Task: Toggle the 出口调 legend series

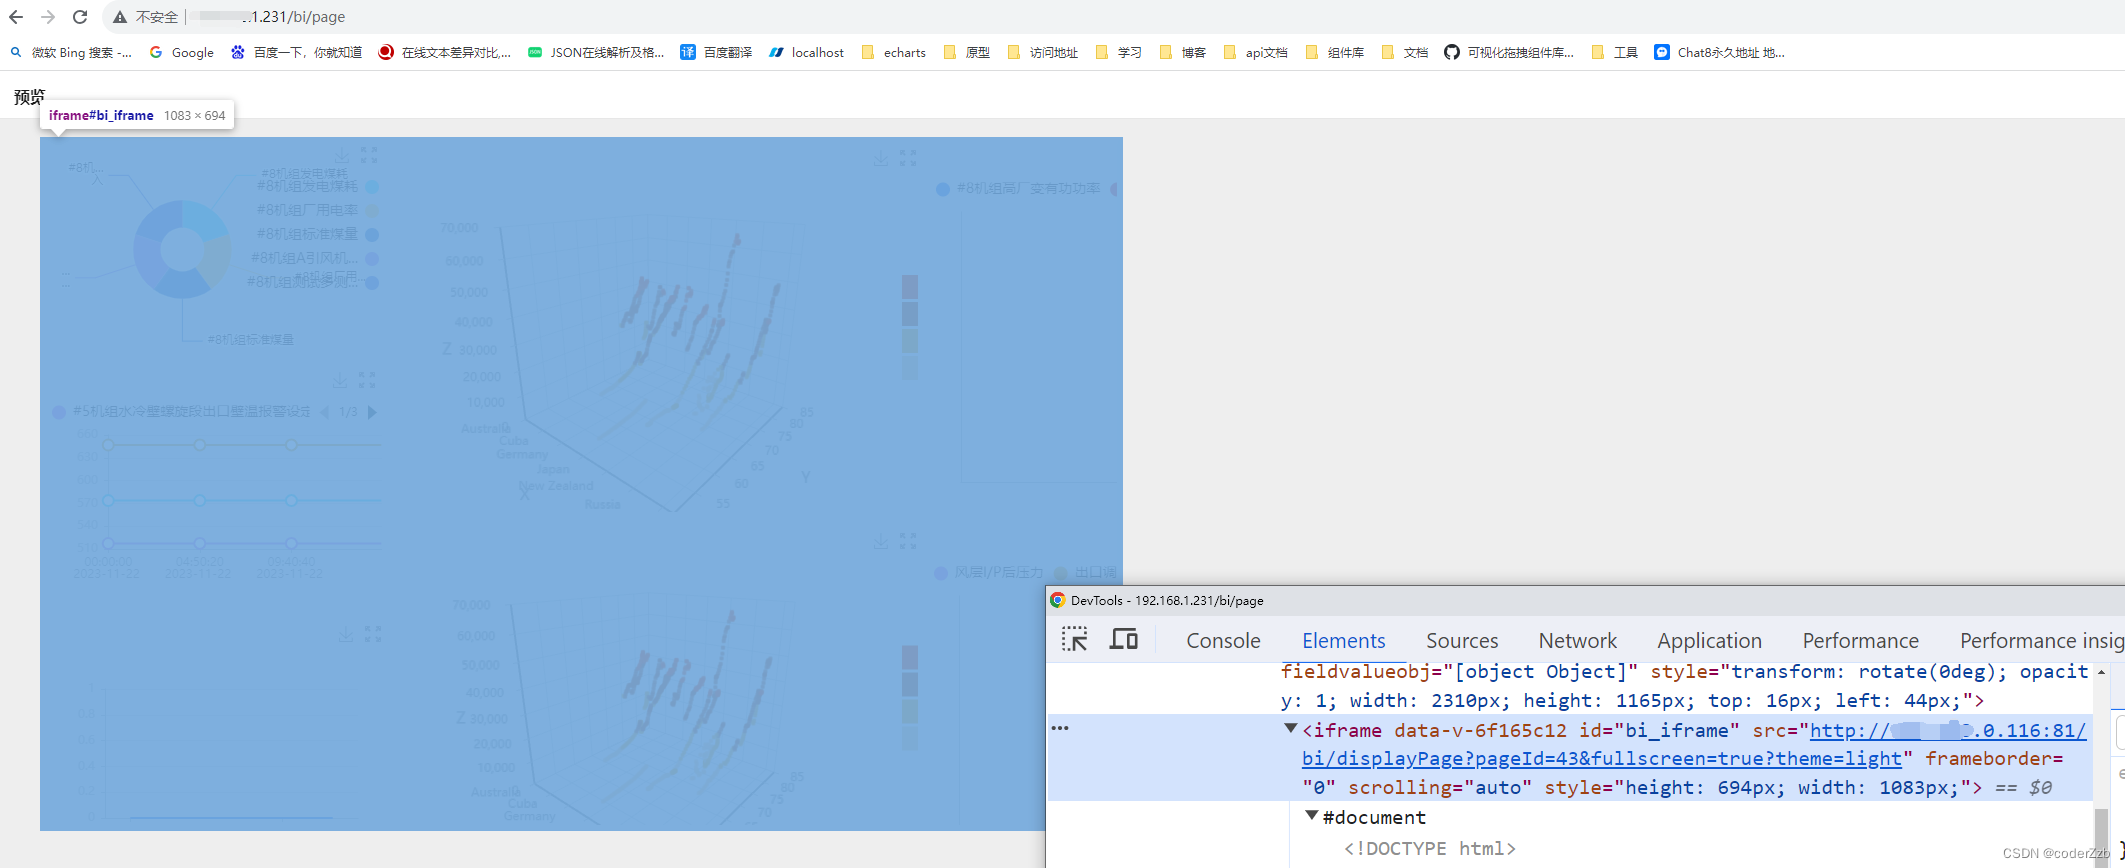Action: [1088, 573]
